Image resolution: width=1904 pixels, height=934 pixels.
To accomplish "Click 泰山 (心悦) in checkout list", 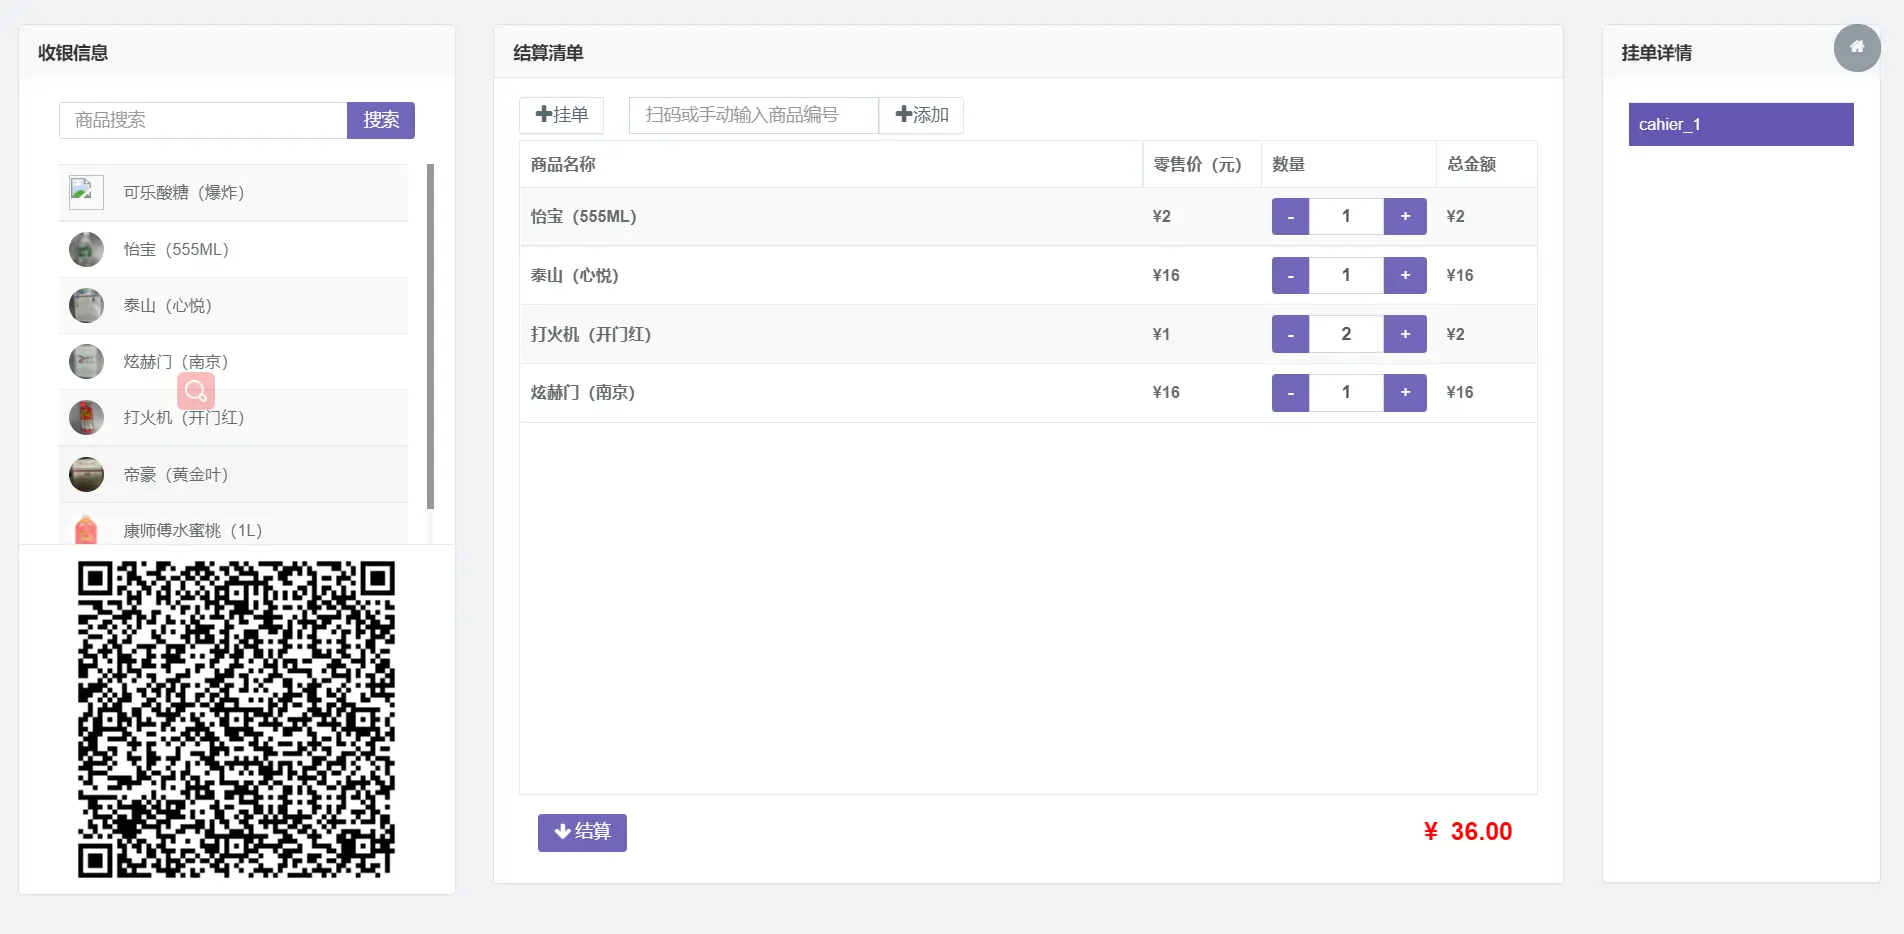I will [574, 275].
